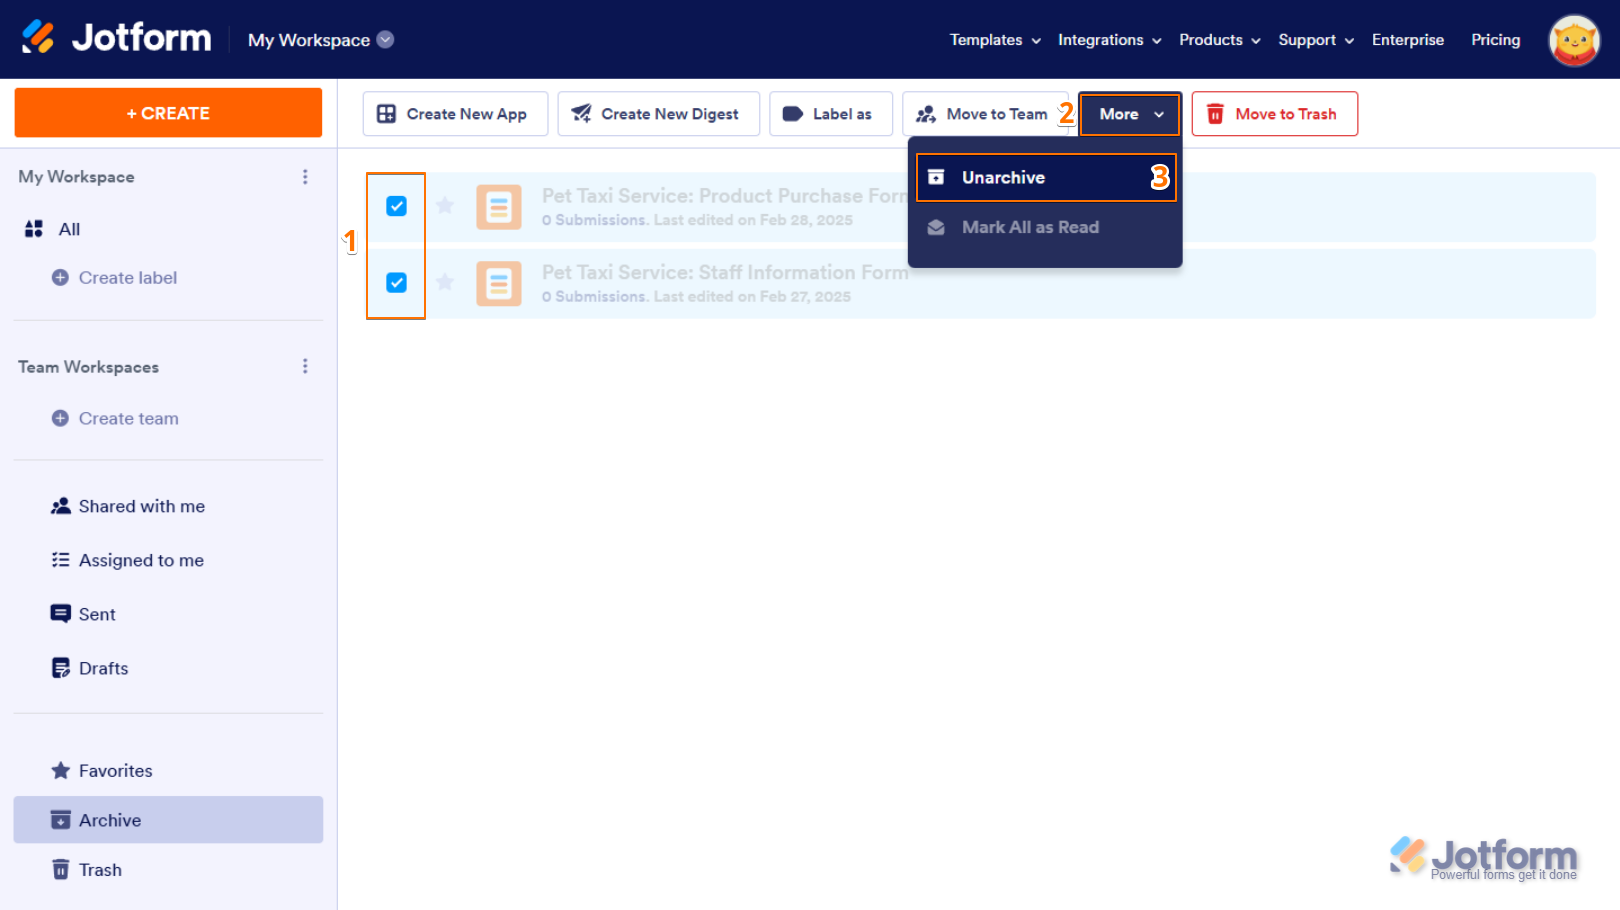Screen dimensions: 1620x910
Task: Click the Create team link
Action: (x=129, y=419)
